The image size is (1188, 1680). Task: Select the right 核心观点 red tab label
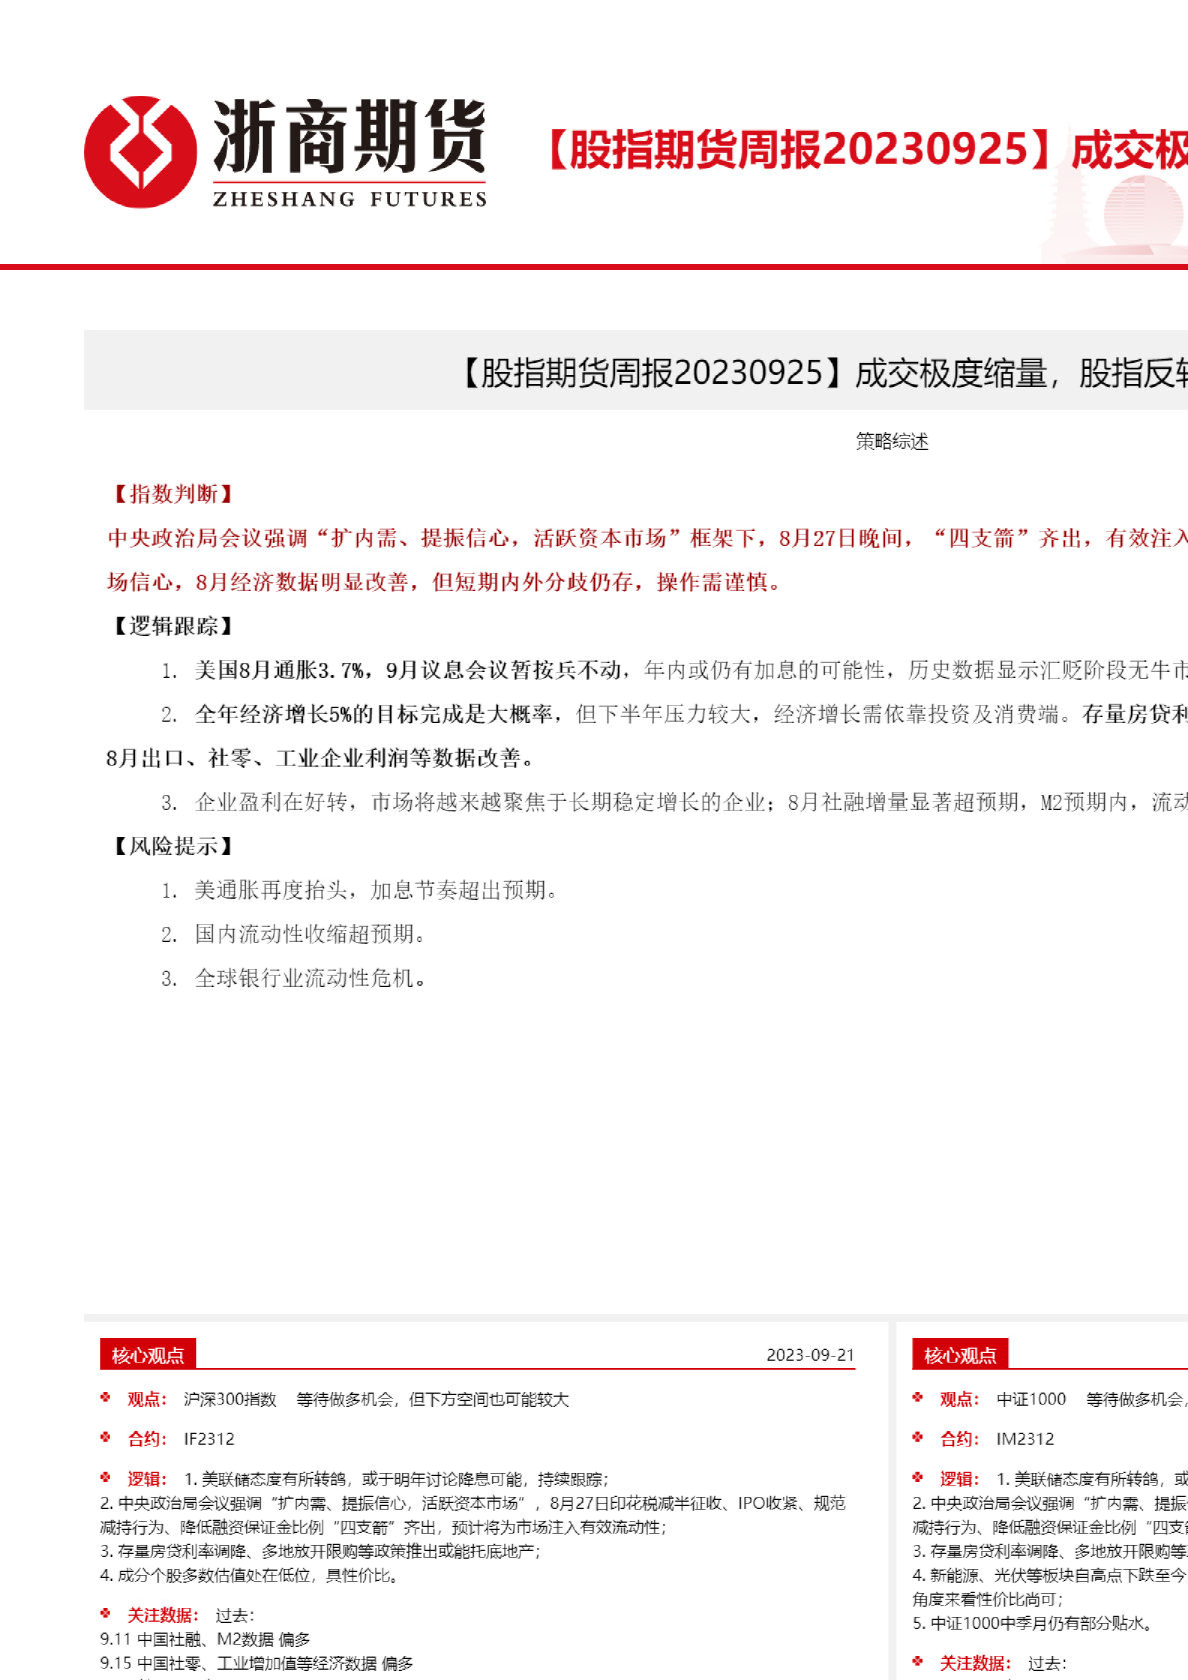pyautogui.click(x=960, y=1355)
